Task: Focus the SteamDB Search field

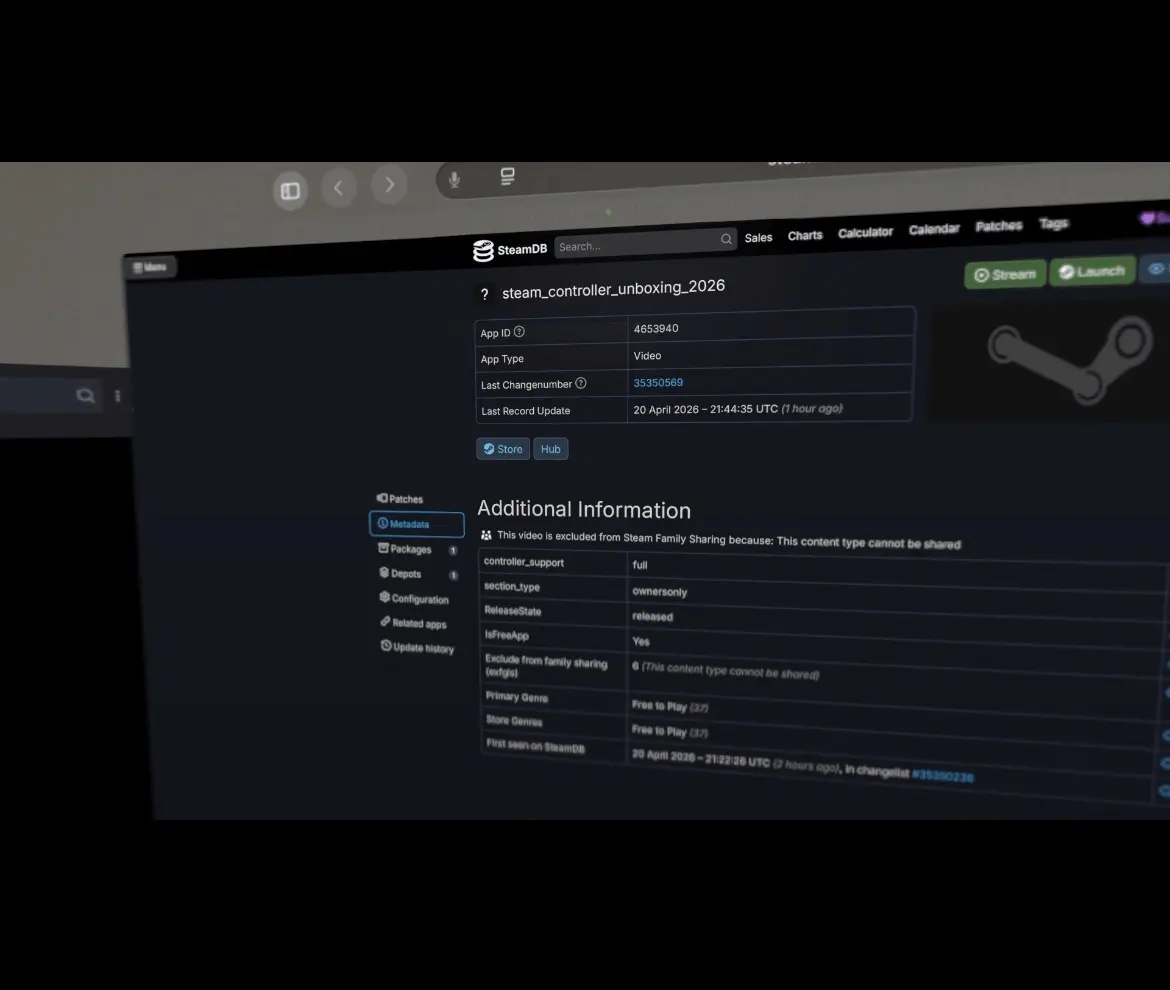Action: (x=645, y=242)
